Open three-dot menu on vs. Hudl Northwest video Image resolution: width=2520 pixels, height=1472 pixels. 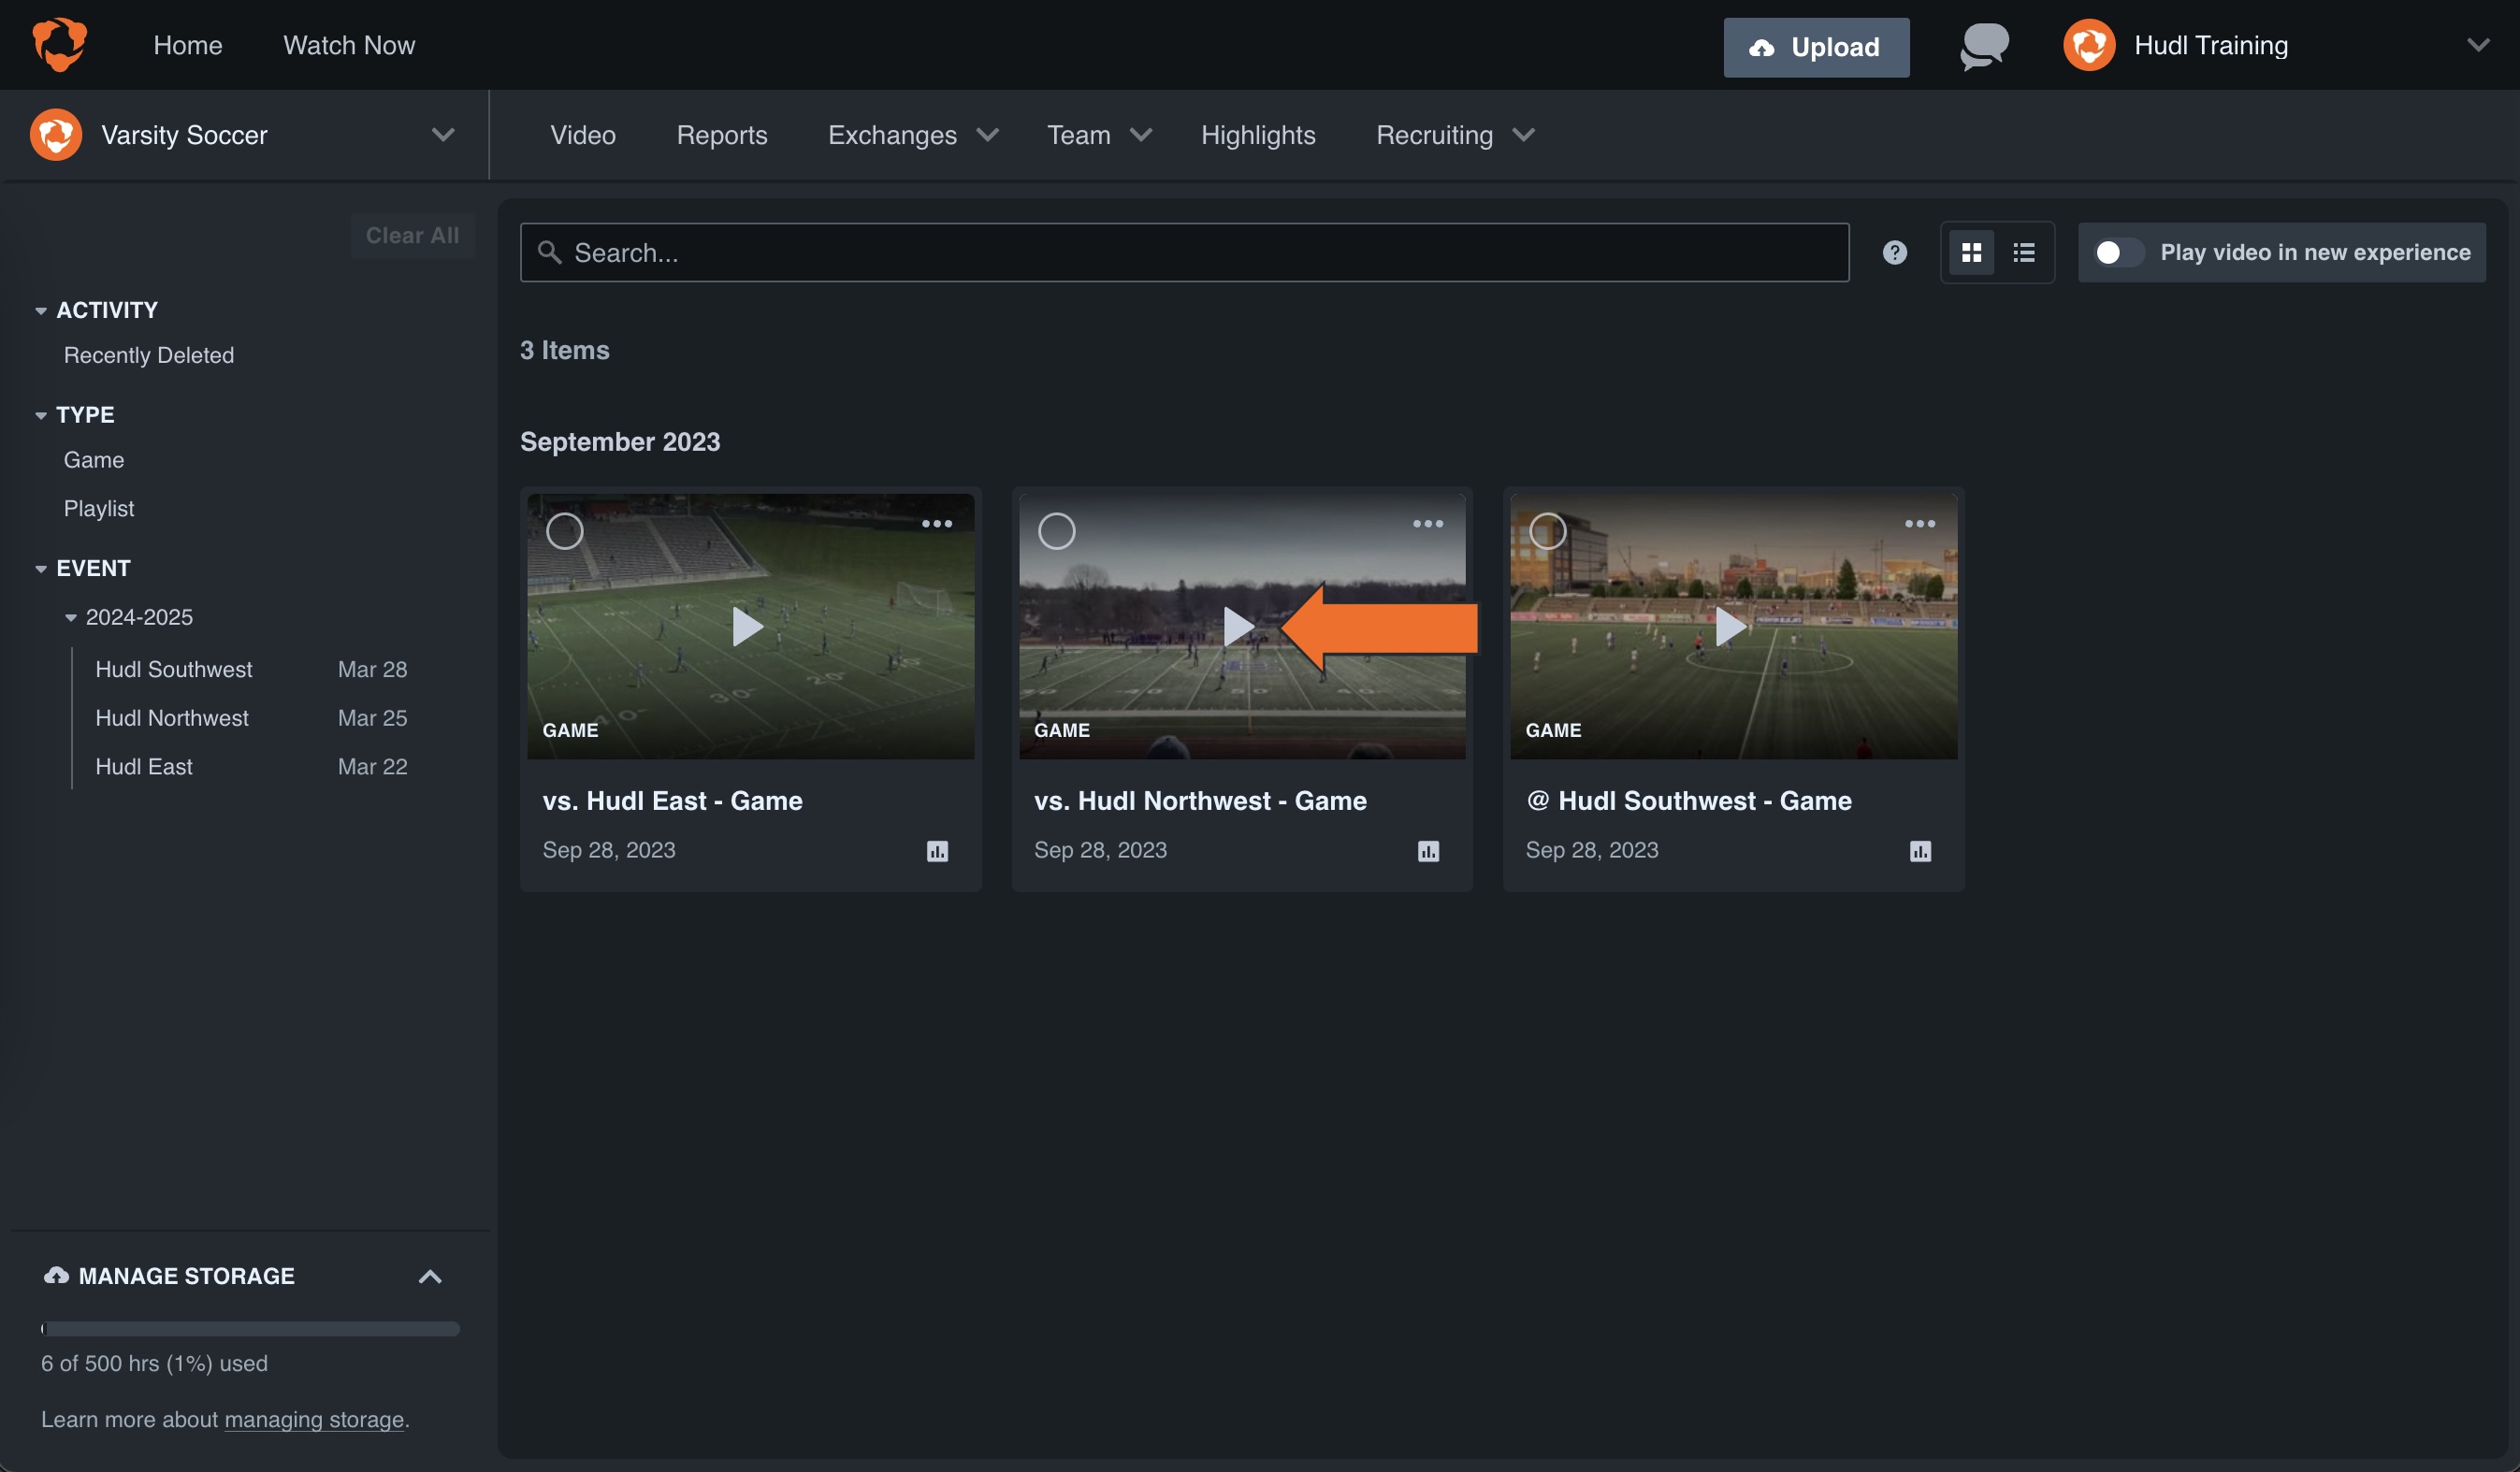1428,522
